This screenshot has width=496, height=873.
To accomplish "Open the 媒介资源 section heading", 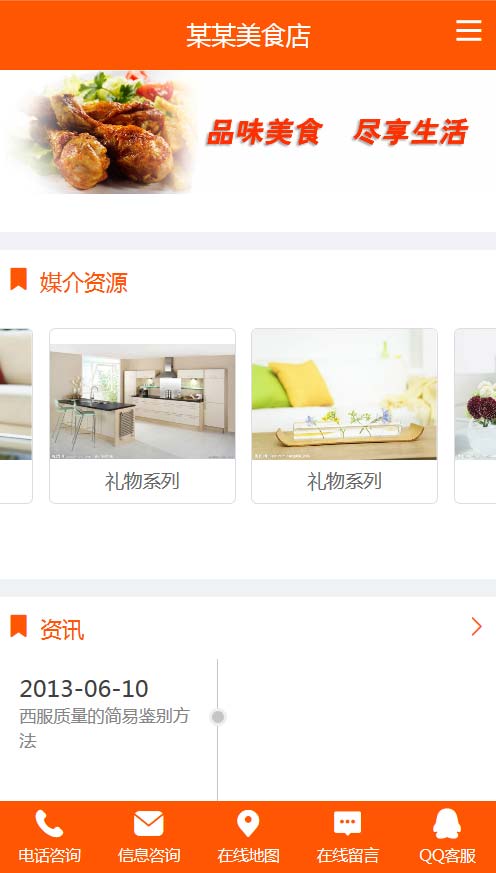I will pos(84,283).
